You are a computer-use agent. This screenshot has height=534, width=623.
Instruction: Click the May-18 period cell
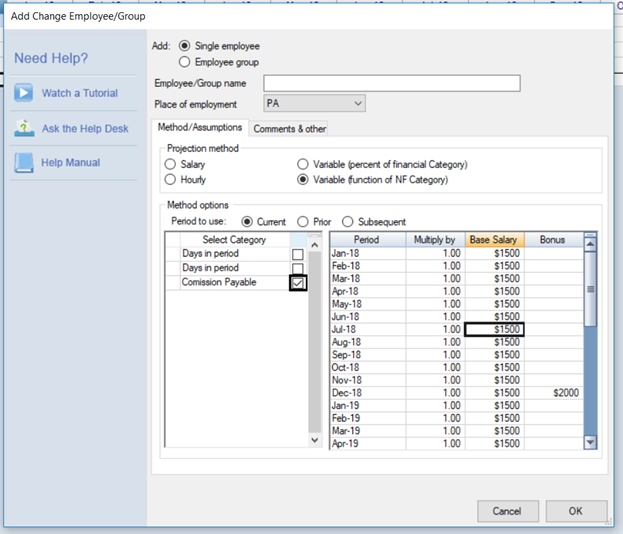pyautogui.click(x=368, y=304)
